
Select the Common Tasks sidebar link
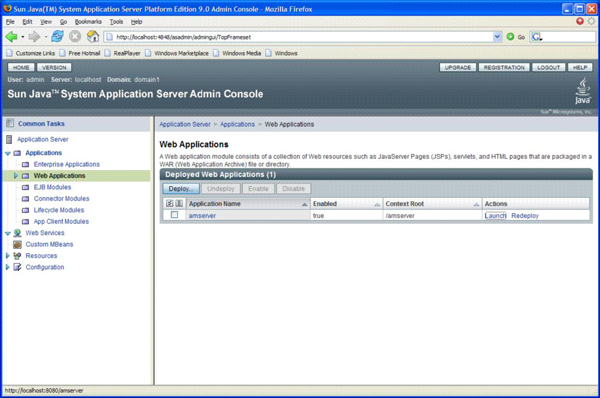[41, 124]
